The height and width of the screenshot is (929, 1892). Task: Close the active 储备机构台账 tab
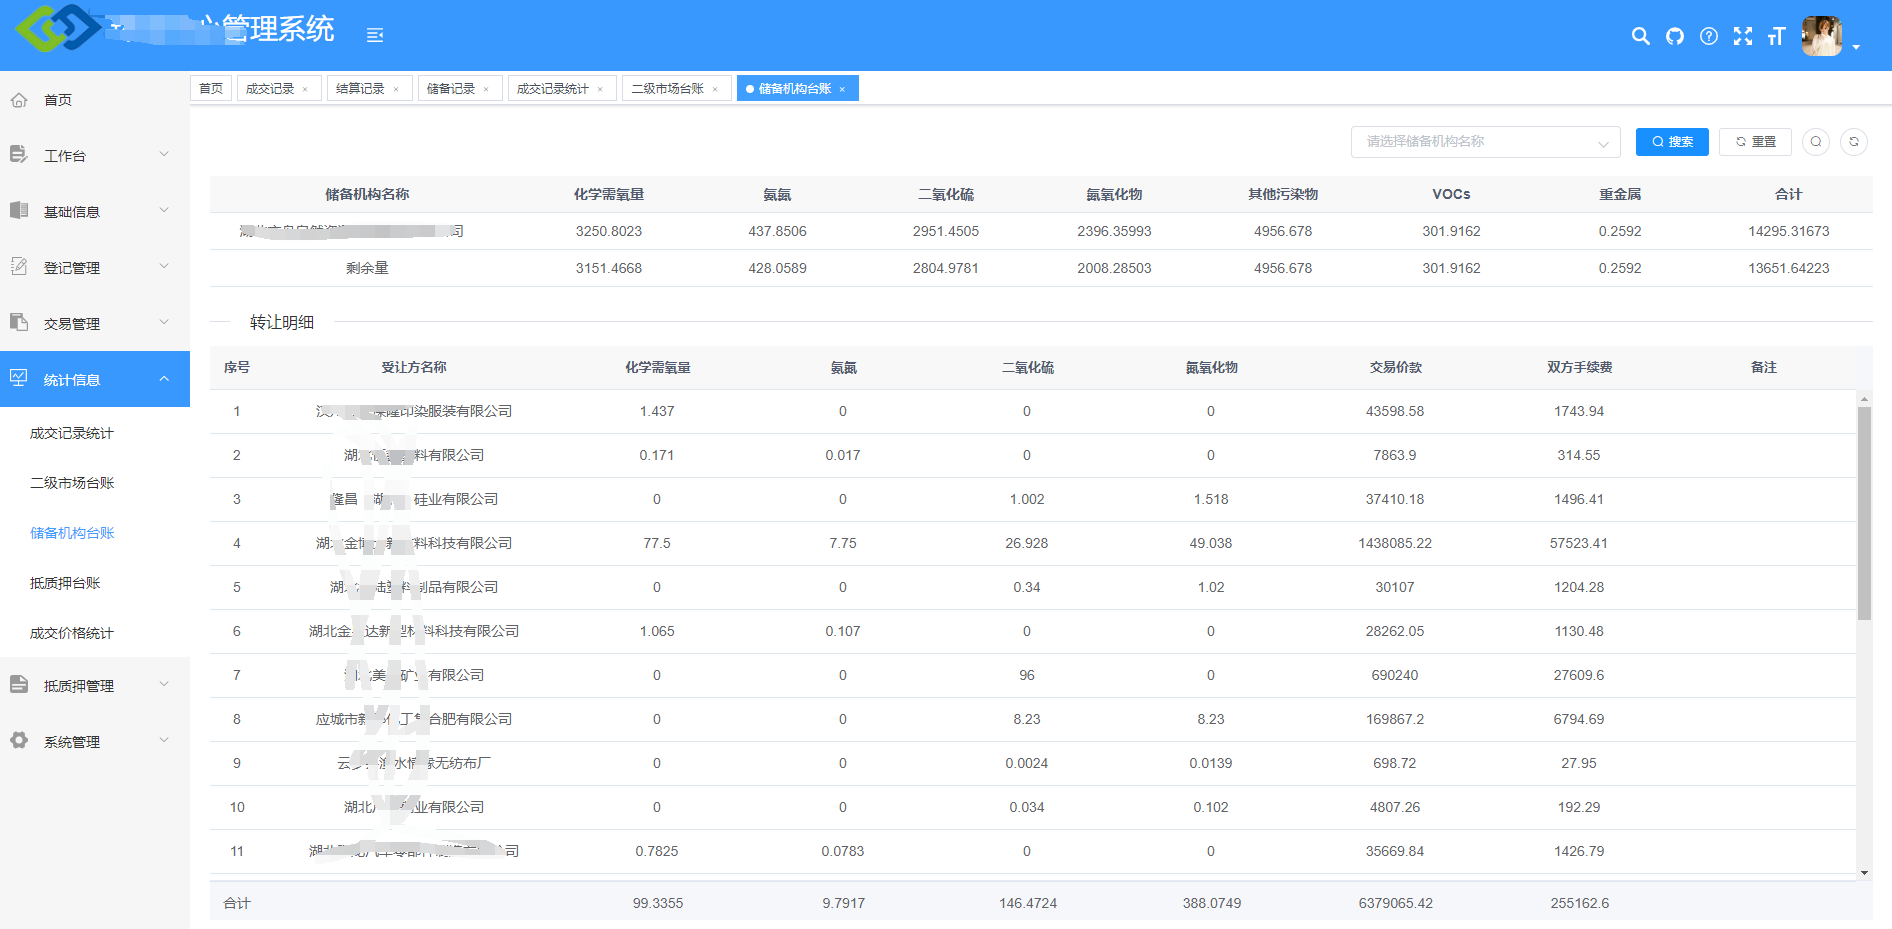(x=842, y=89)
